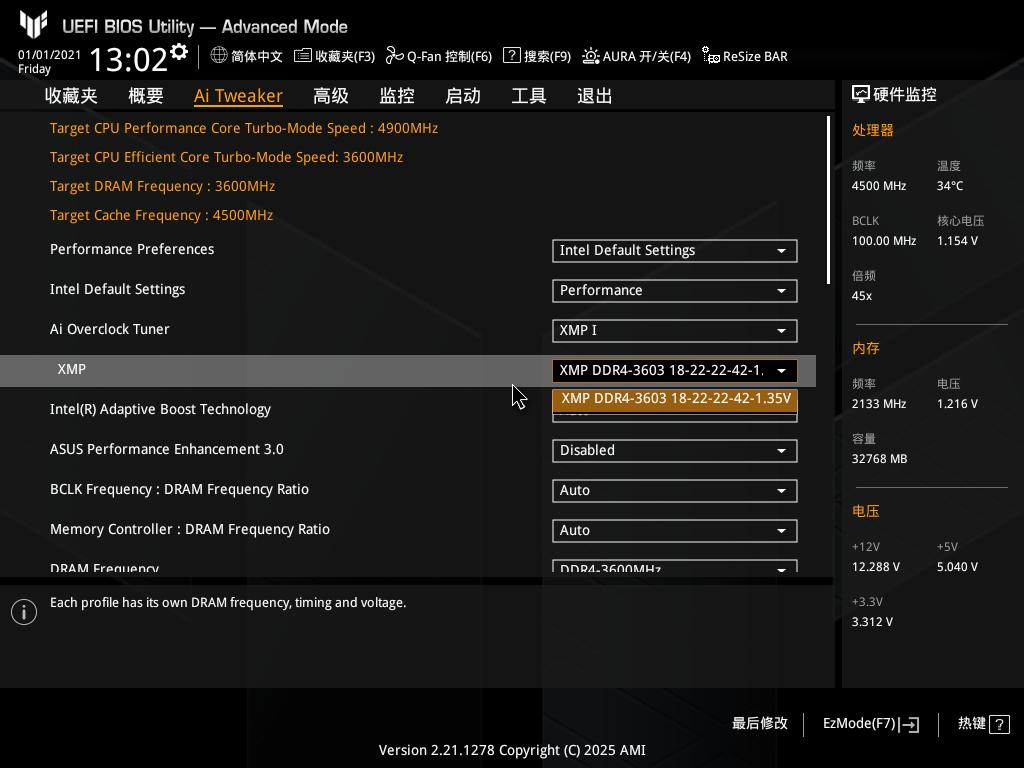Open Ai Overclock Tuner dropdown
The width and height of the screenshot is (1024, 768).
[x=675, y=330]
